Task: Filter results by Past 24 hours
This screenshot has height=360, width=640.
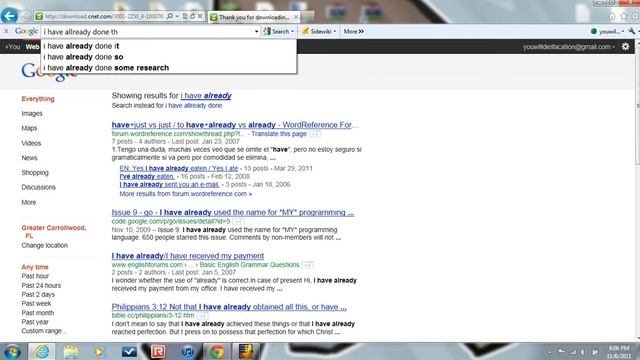Action: tap(41, 285)
